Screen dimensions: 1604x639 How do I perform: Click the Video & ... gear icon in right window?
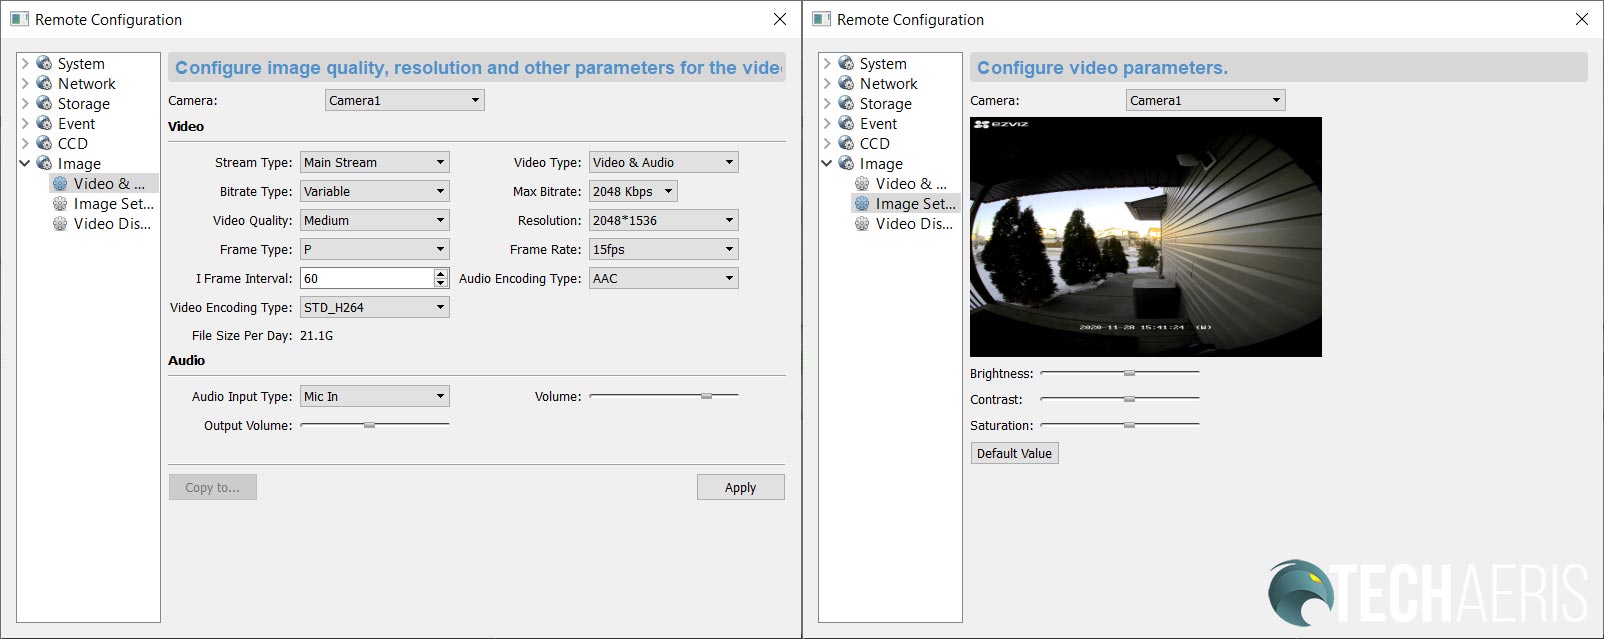[x=862, y=183]
